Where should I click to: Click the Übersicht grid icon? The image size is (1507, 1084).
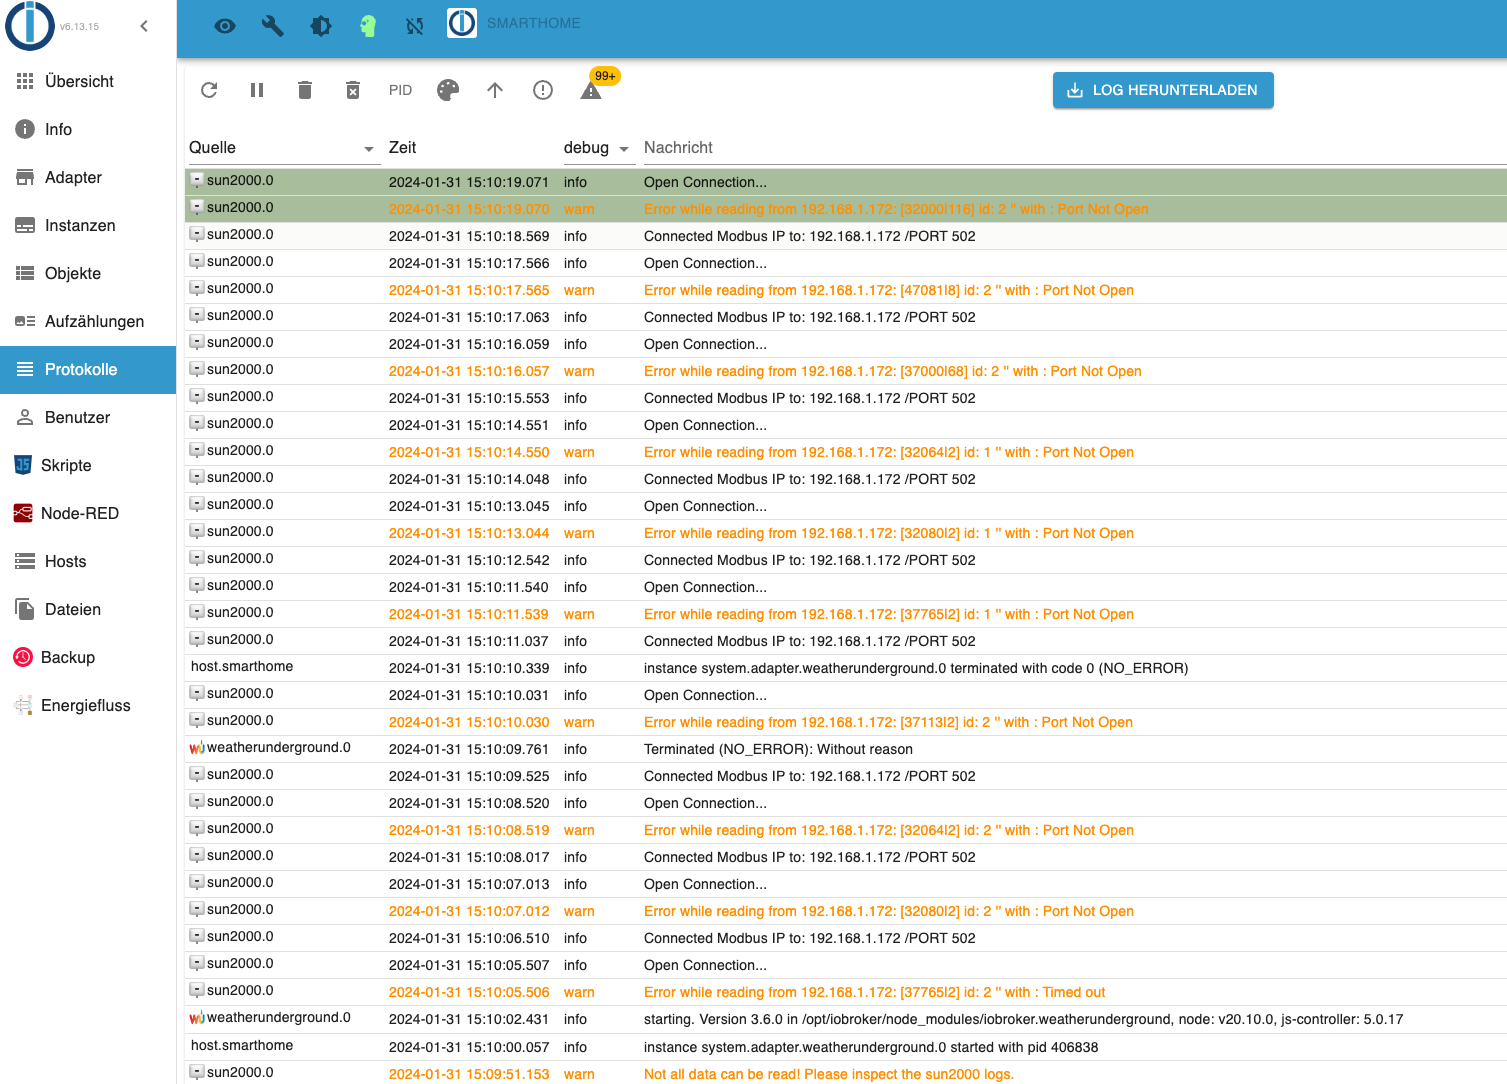[x=25, y=81]
